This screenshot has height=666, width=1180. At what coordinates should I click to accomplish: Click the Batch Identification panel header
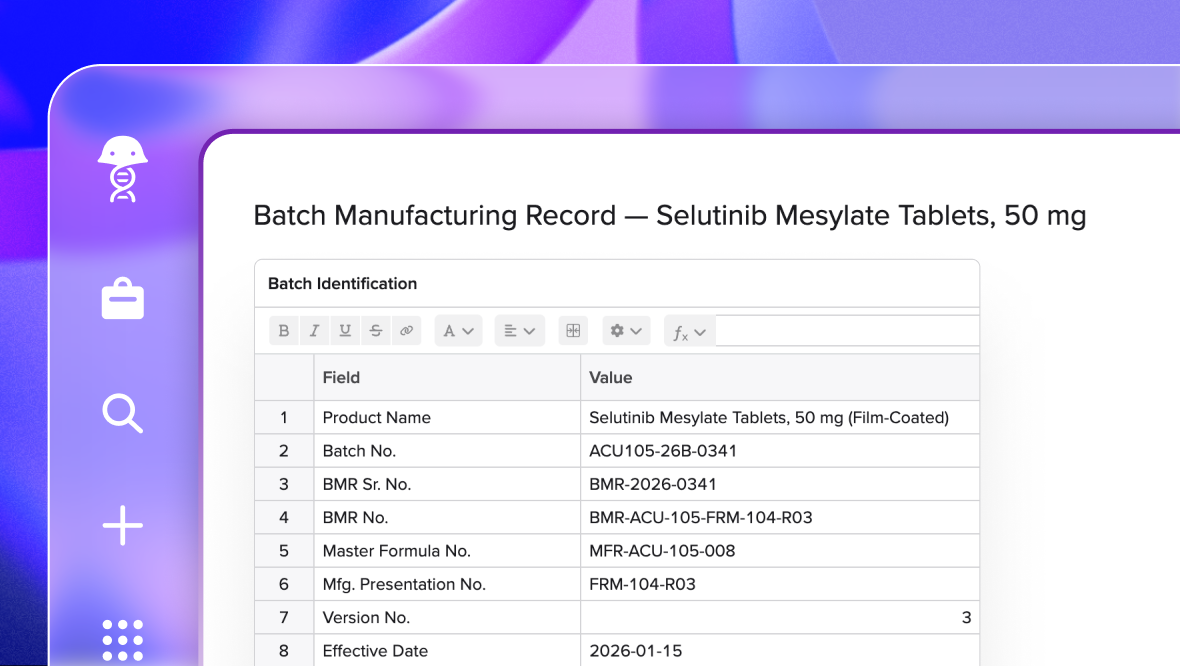[x=341, y=283]
